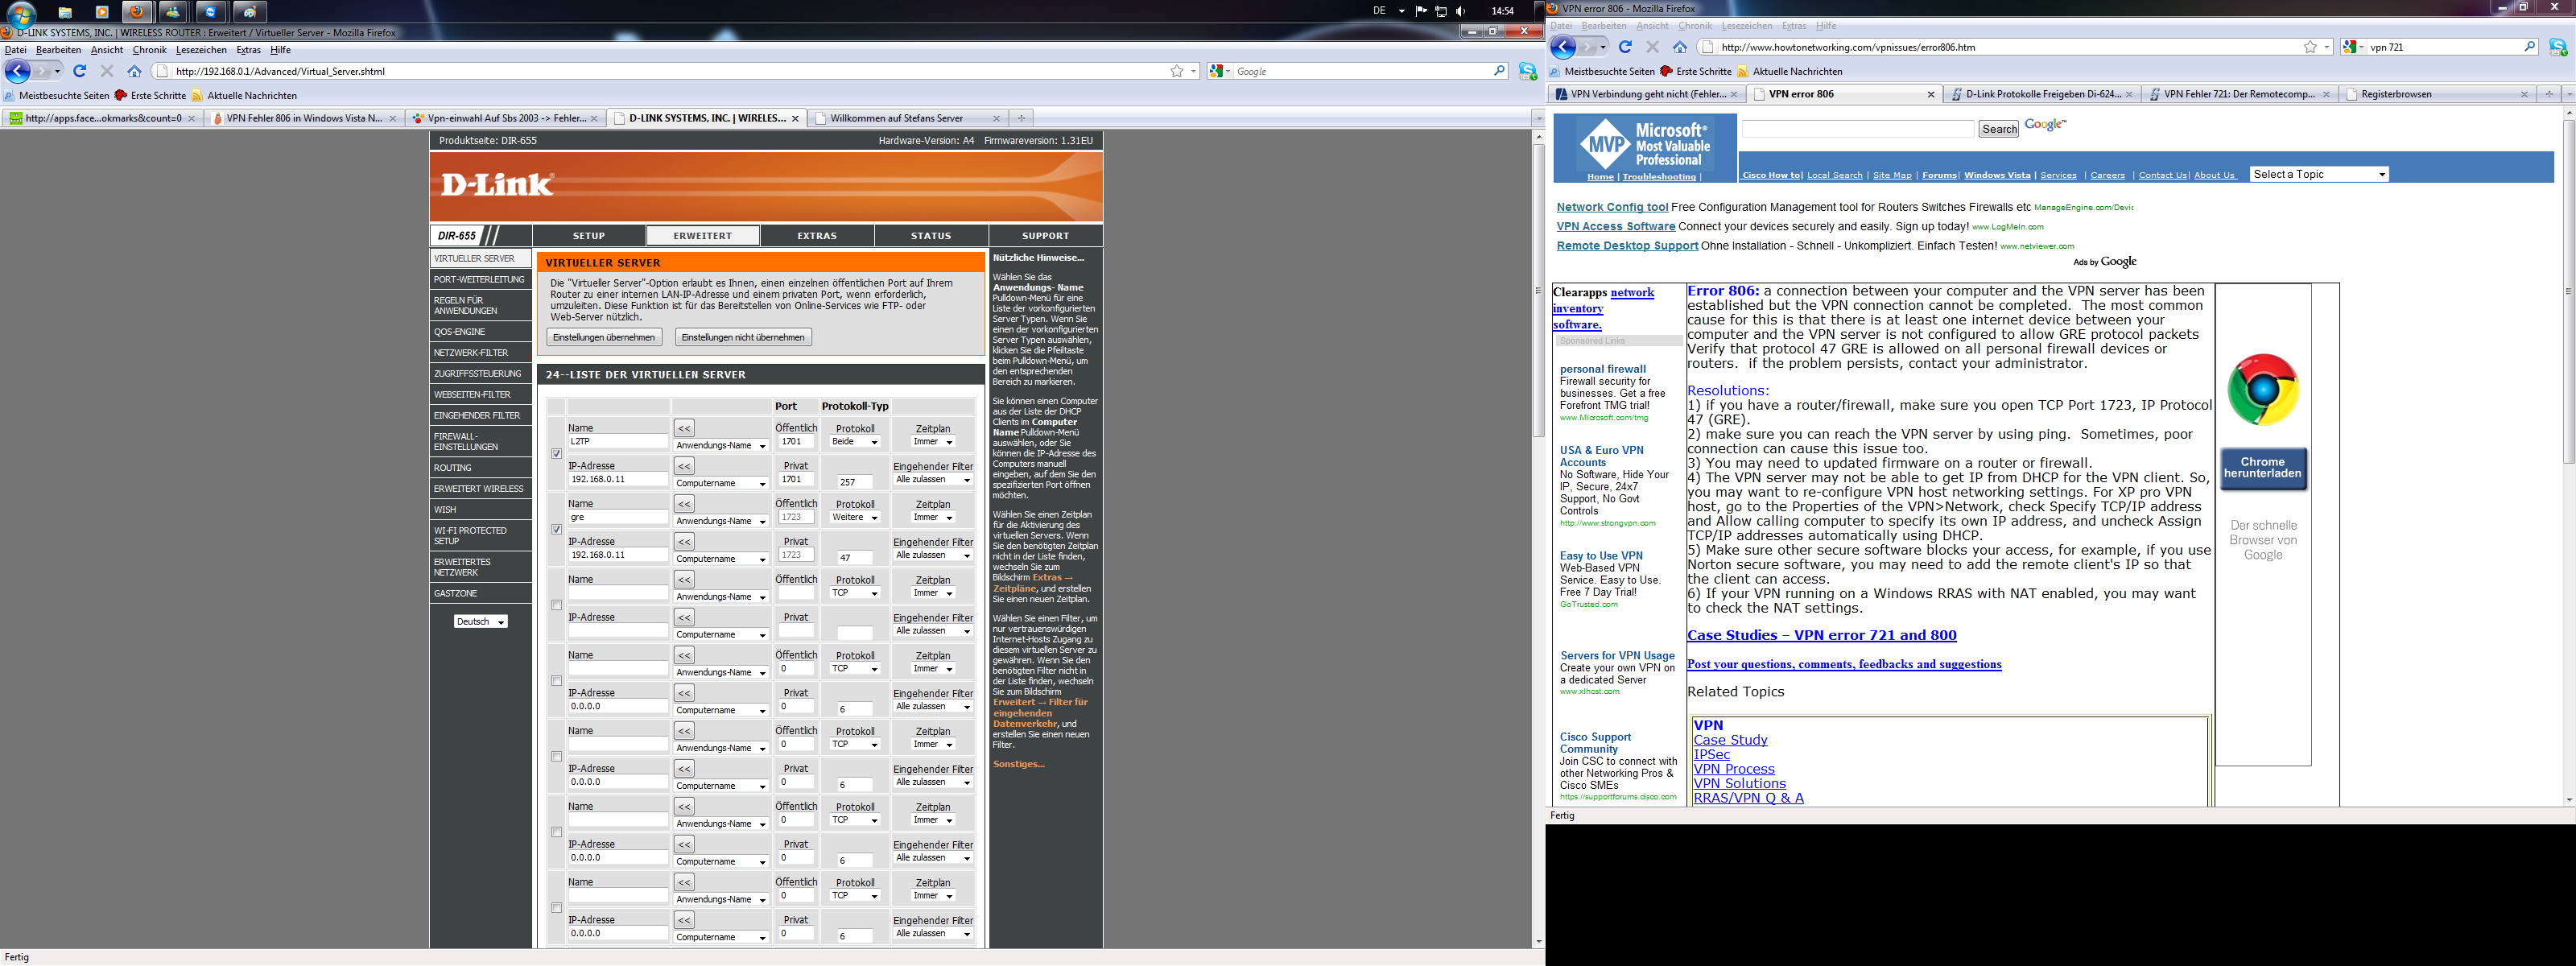Click reload icon in D-Link router window
The image size is (2576, 966).
tap(80, 71)
